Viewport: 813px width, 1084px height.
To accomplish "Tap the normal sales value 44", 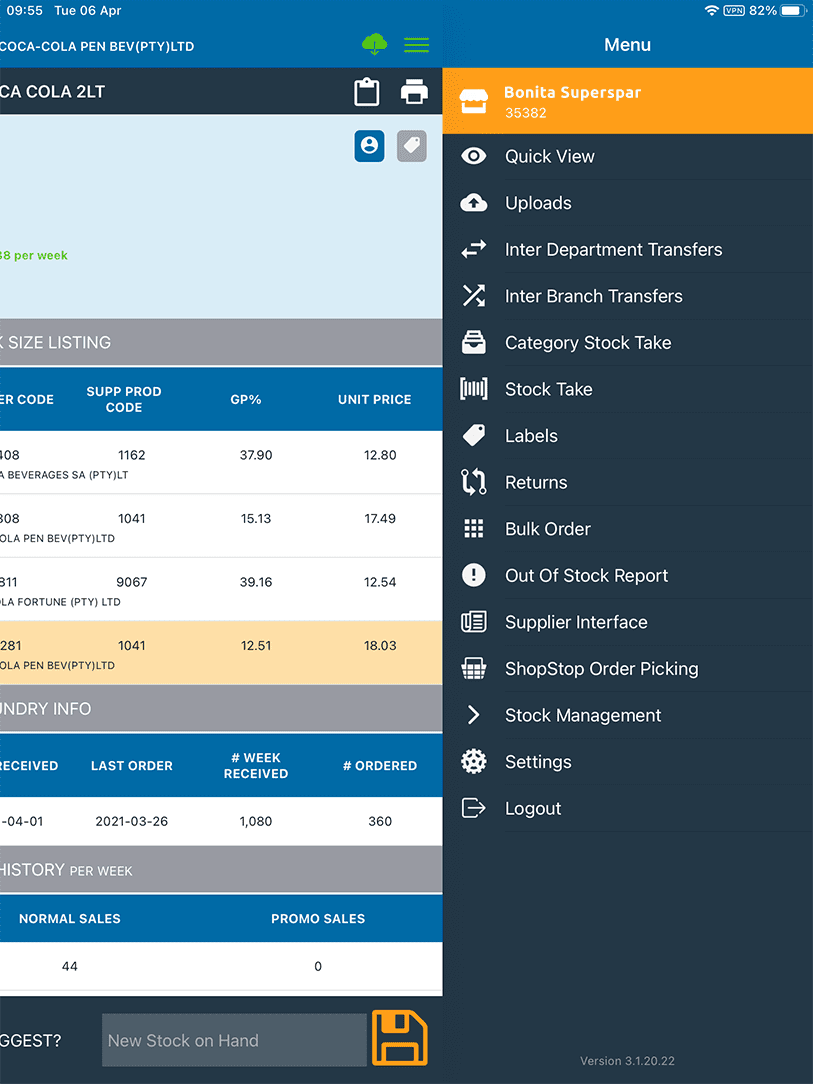I will [x=70, y=966].
